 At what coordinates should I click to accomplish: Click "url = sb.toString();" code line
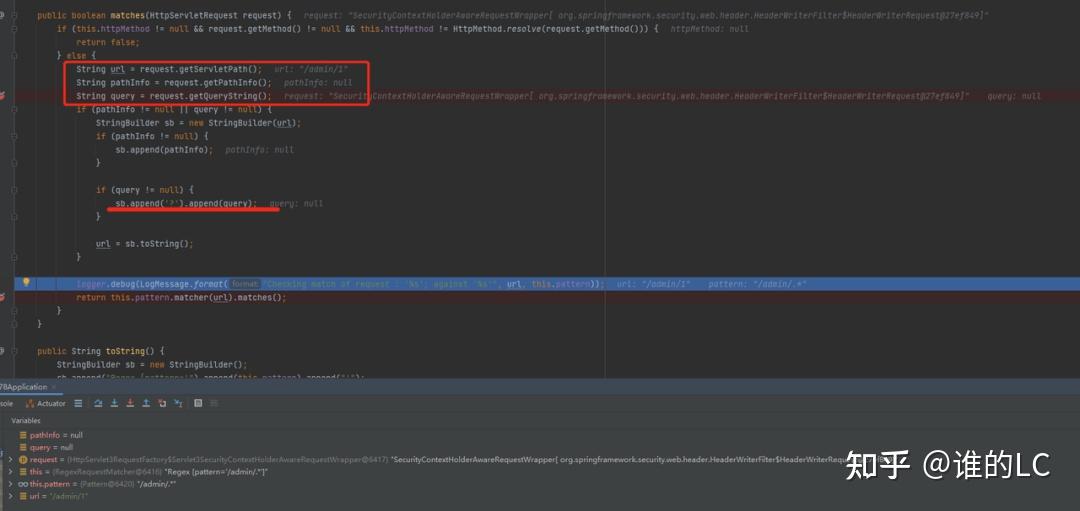coord(145,244)
